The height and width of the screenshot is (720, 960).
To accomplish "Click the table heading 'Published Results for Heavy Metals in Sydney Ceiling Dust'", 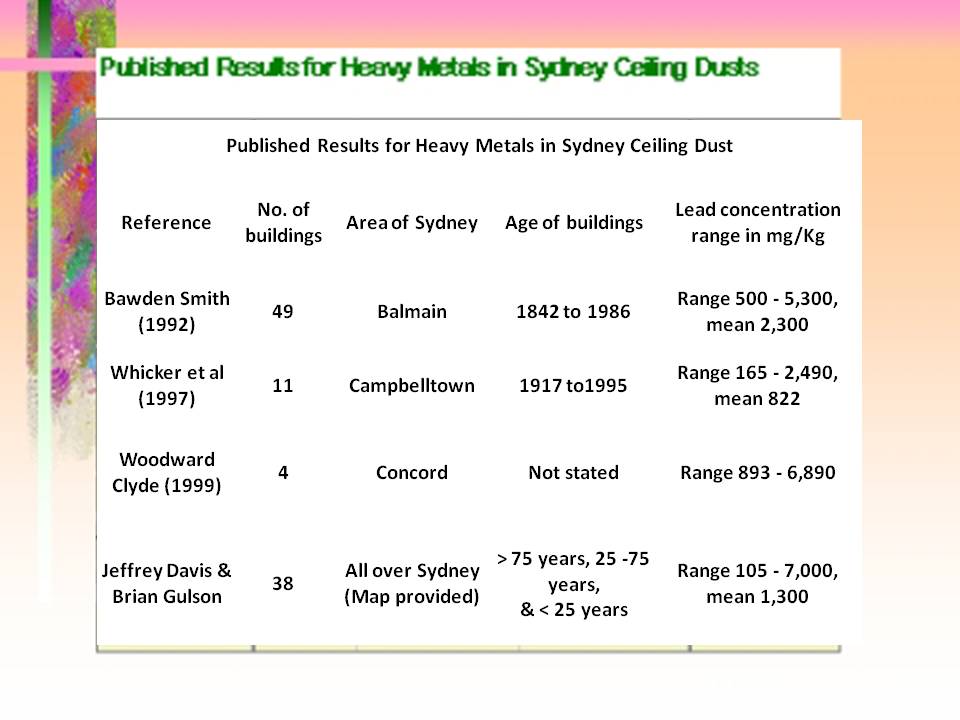I will pyautogui.click(x=479, y=146).
